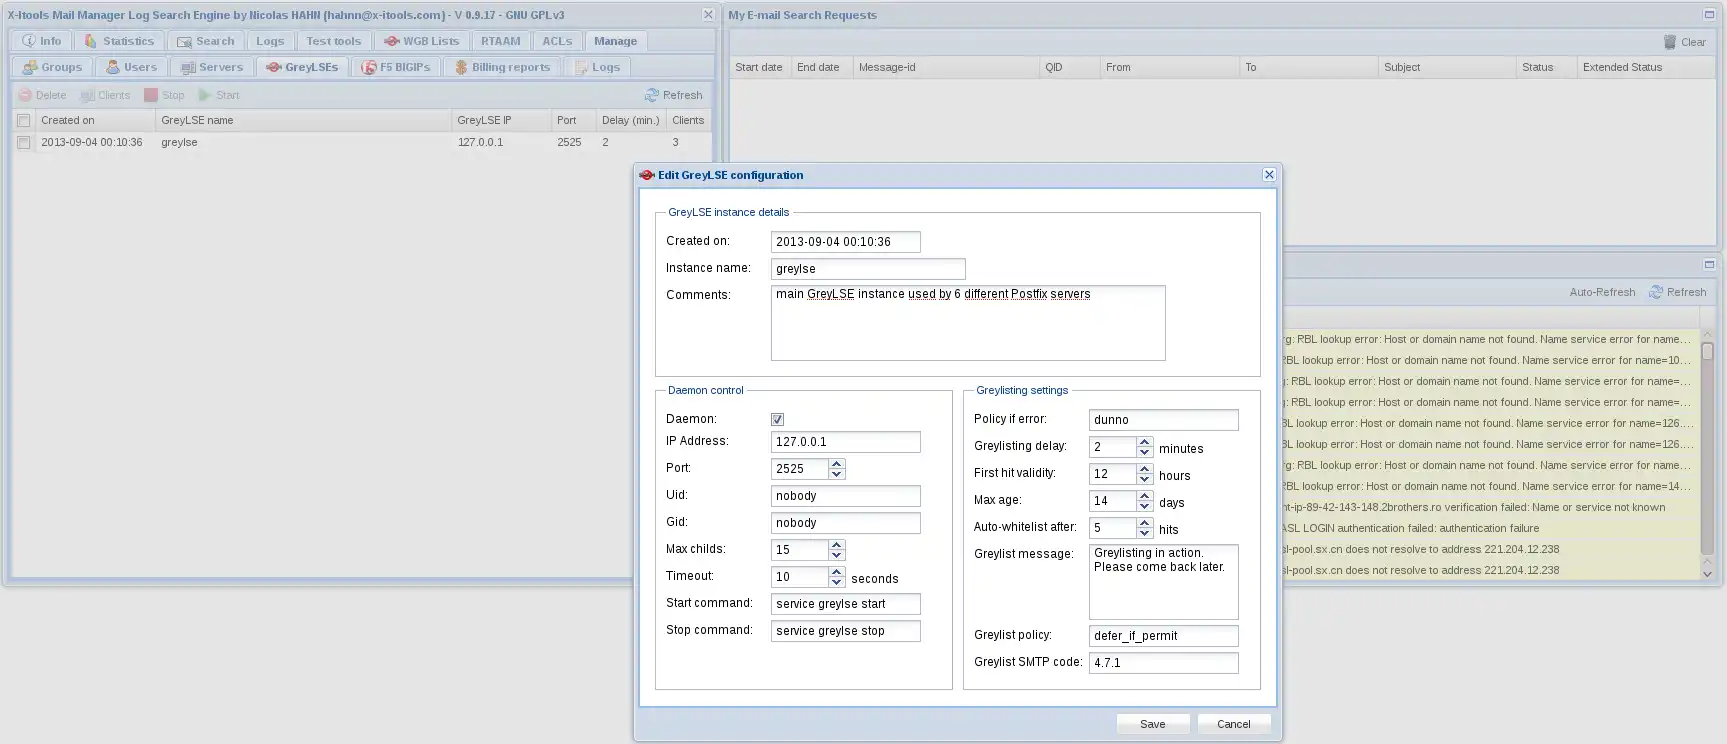Click the Servers sub-tab icon
Image resolution: width=1727 pixels, height=744 pixels.
[188, 67]
